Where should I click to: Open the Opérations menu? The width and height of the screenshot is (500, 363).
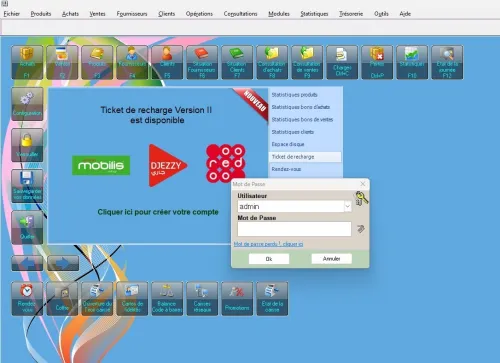(x=199, y=14)
